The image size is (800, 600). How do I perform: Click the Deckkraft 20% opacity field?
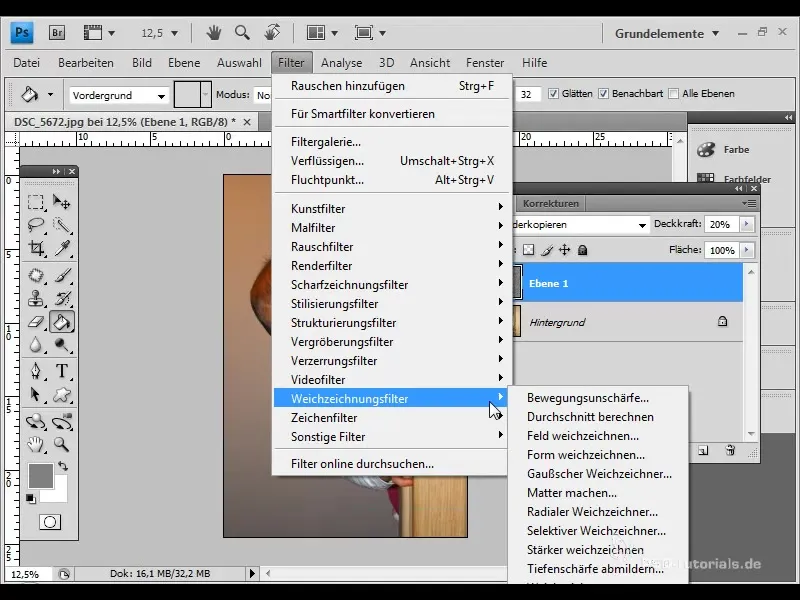[x=721, y=224]
